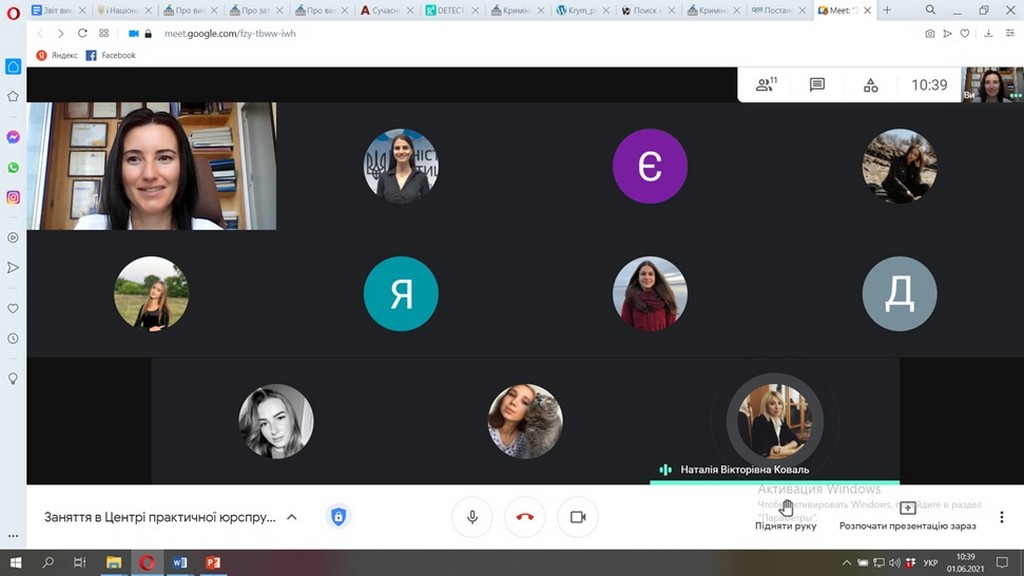Launch PowerPoint from the taskbar
The height and width of the screenshot is (576, 1024).
coord(212,563)
